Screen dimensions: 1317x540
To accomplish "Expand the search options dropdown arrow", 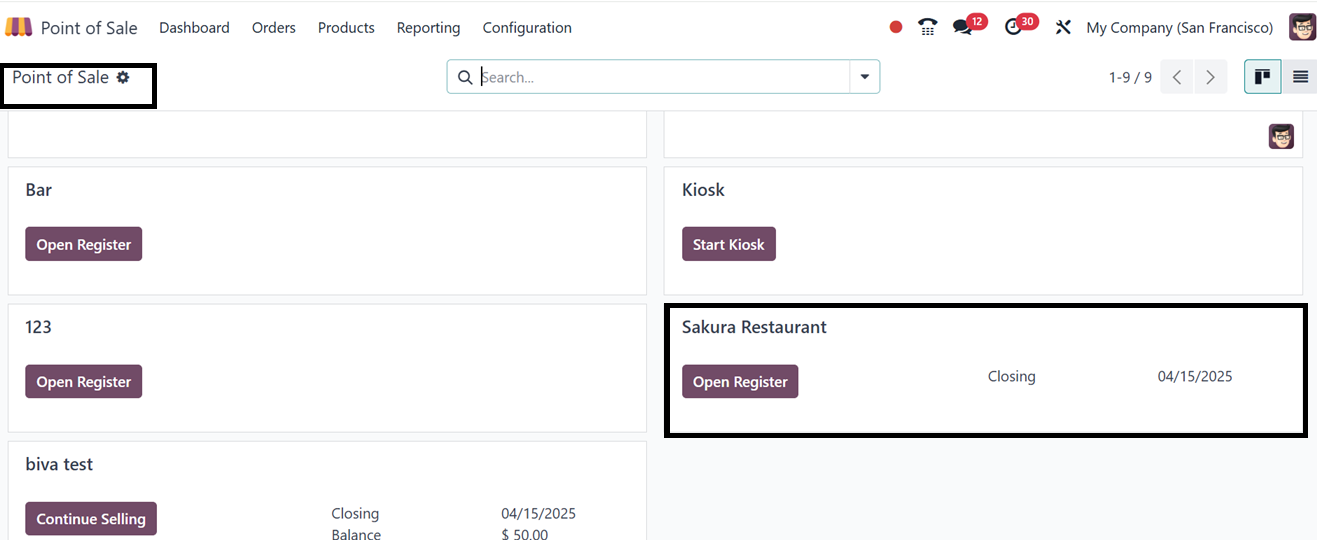I will tap(865, 77).
